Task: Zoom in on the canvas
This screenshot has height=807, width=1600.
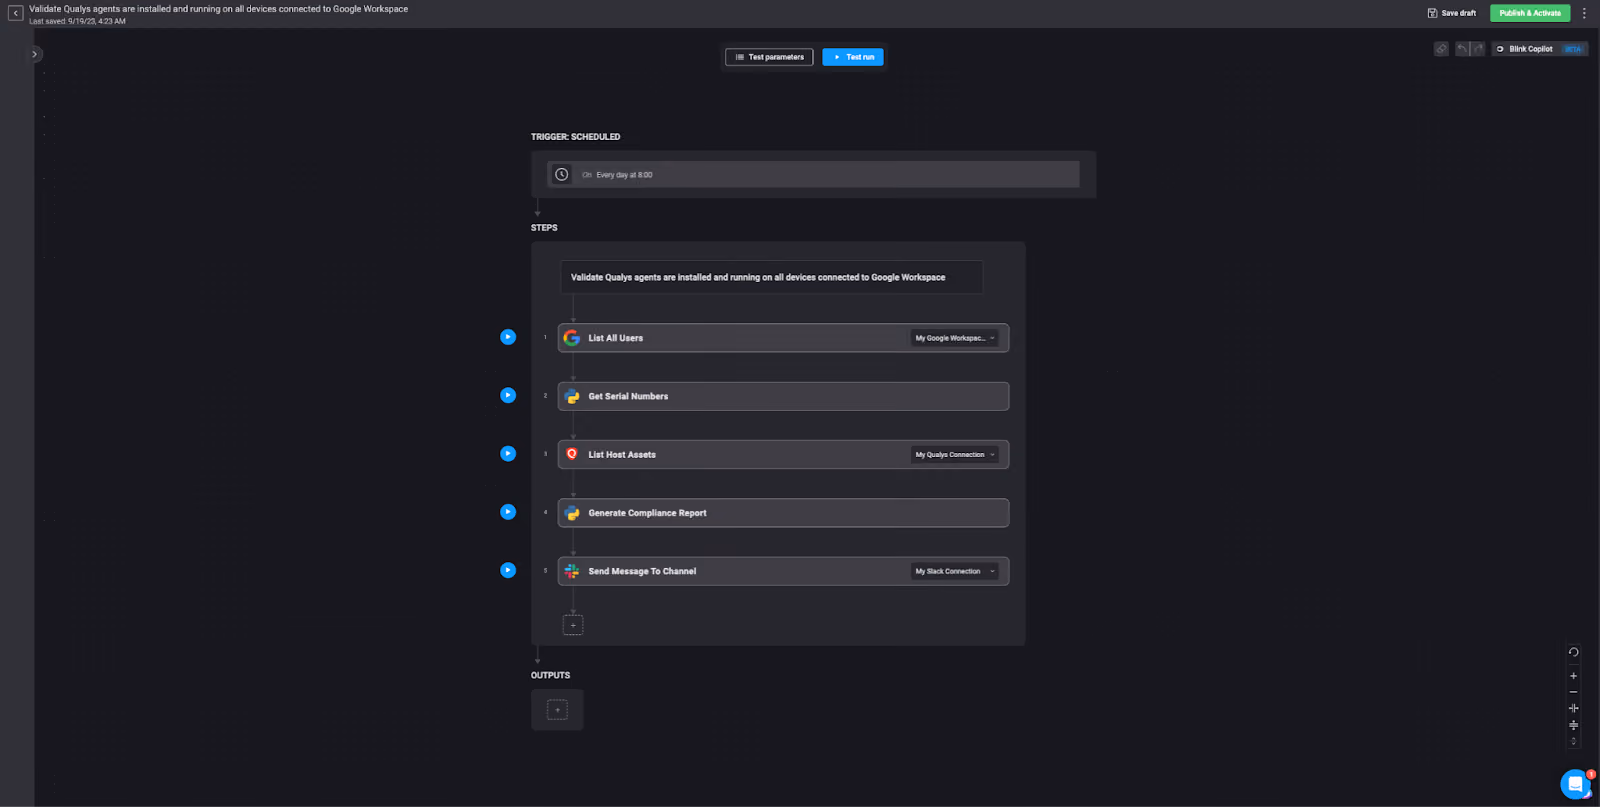Action: (x=1573, y=676)
